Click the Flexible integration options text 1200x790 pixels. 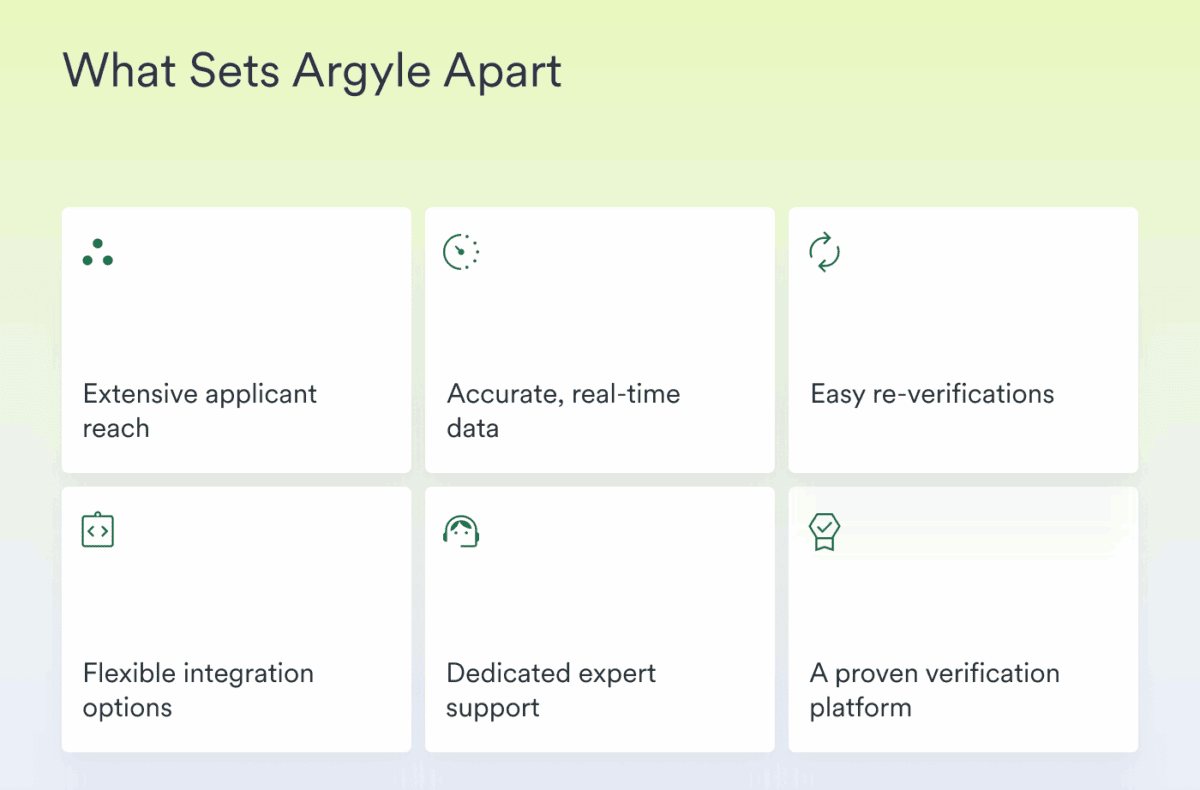tap(198, 690)
